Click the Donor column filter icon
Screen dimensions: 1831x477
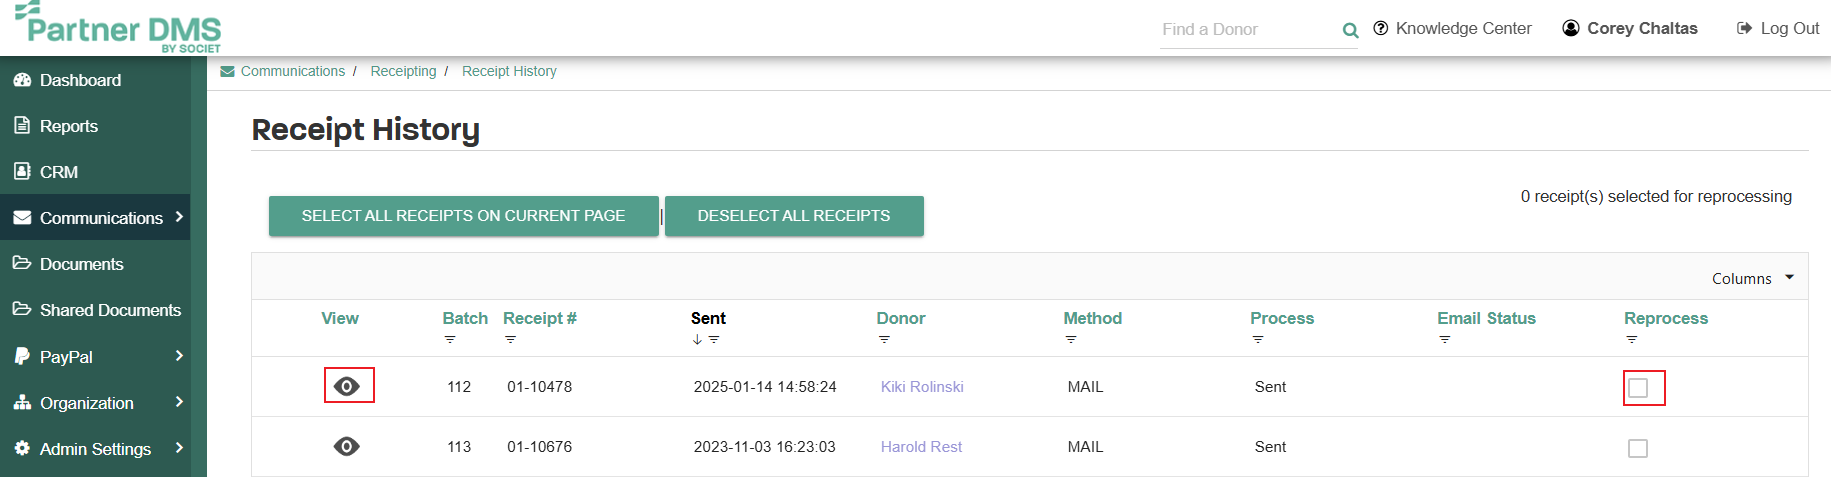884,340
